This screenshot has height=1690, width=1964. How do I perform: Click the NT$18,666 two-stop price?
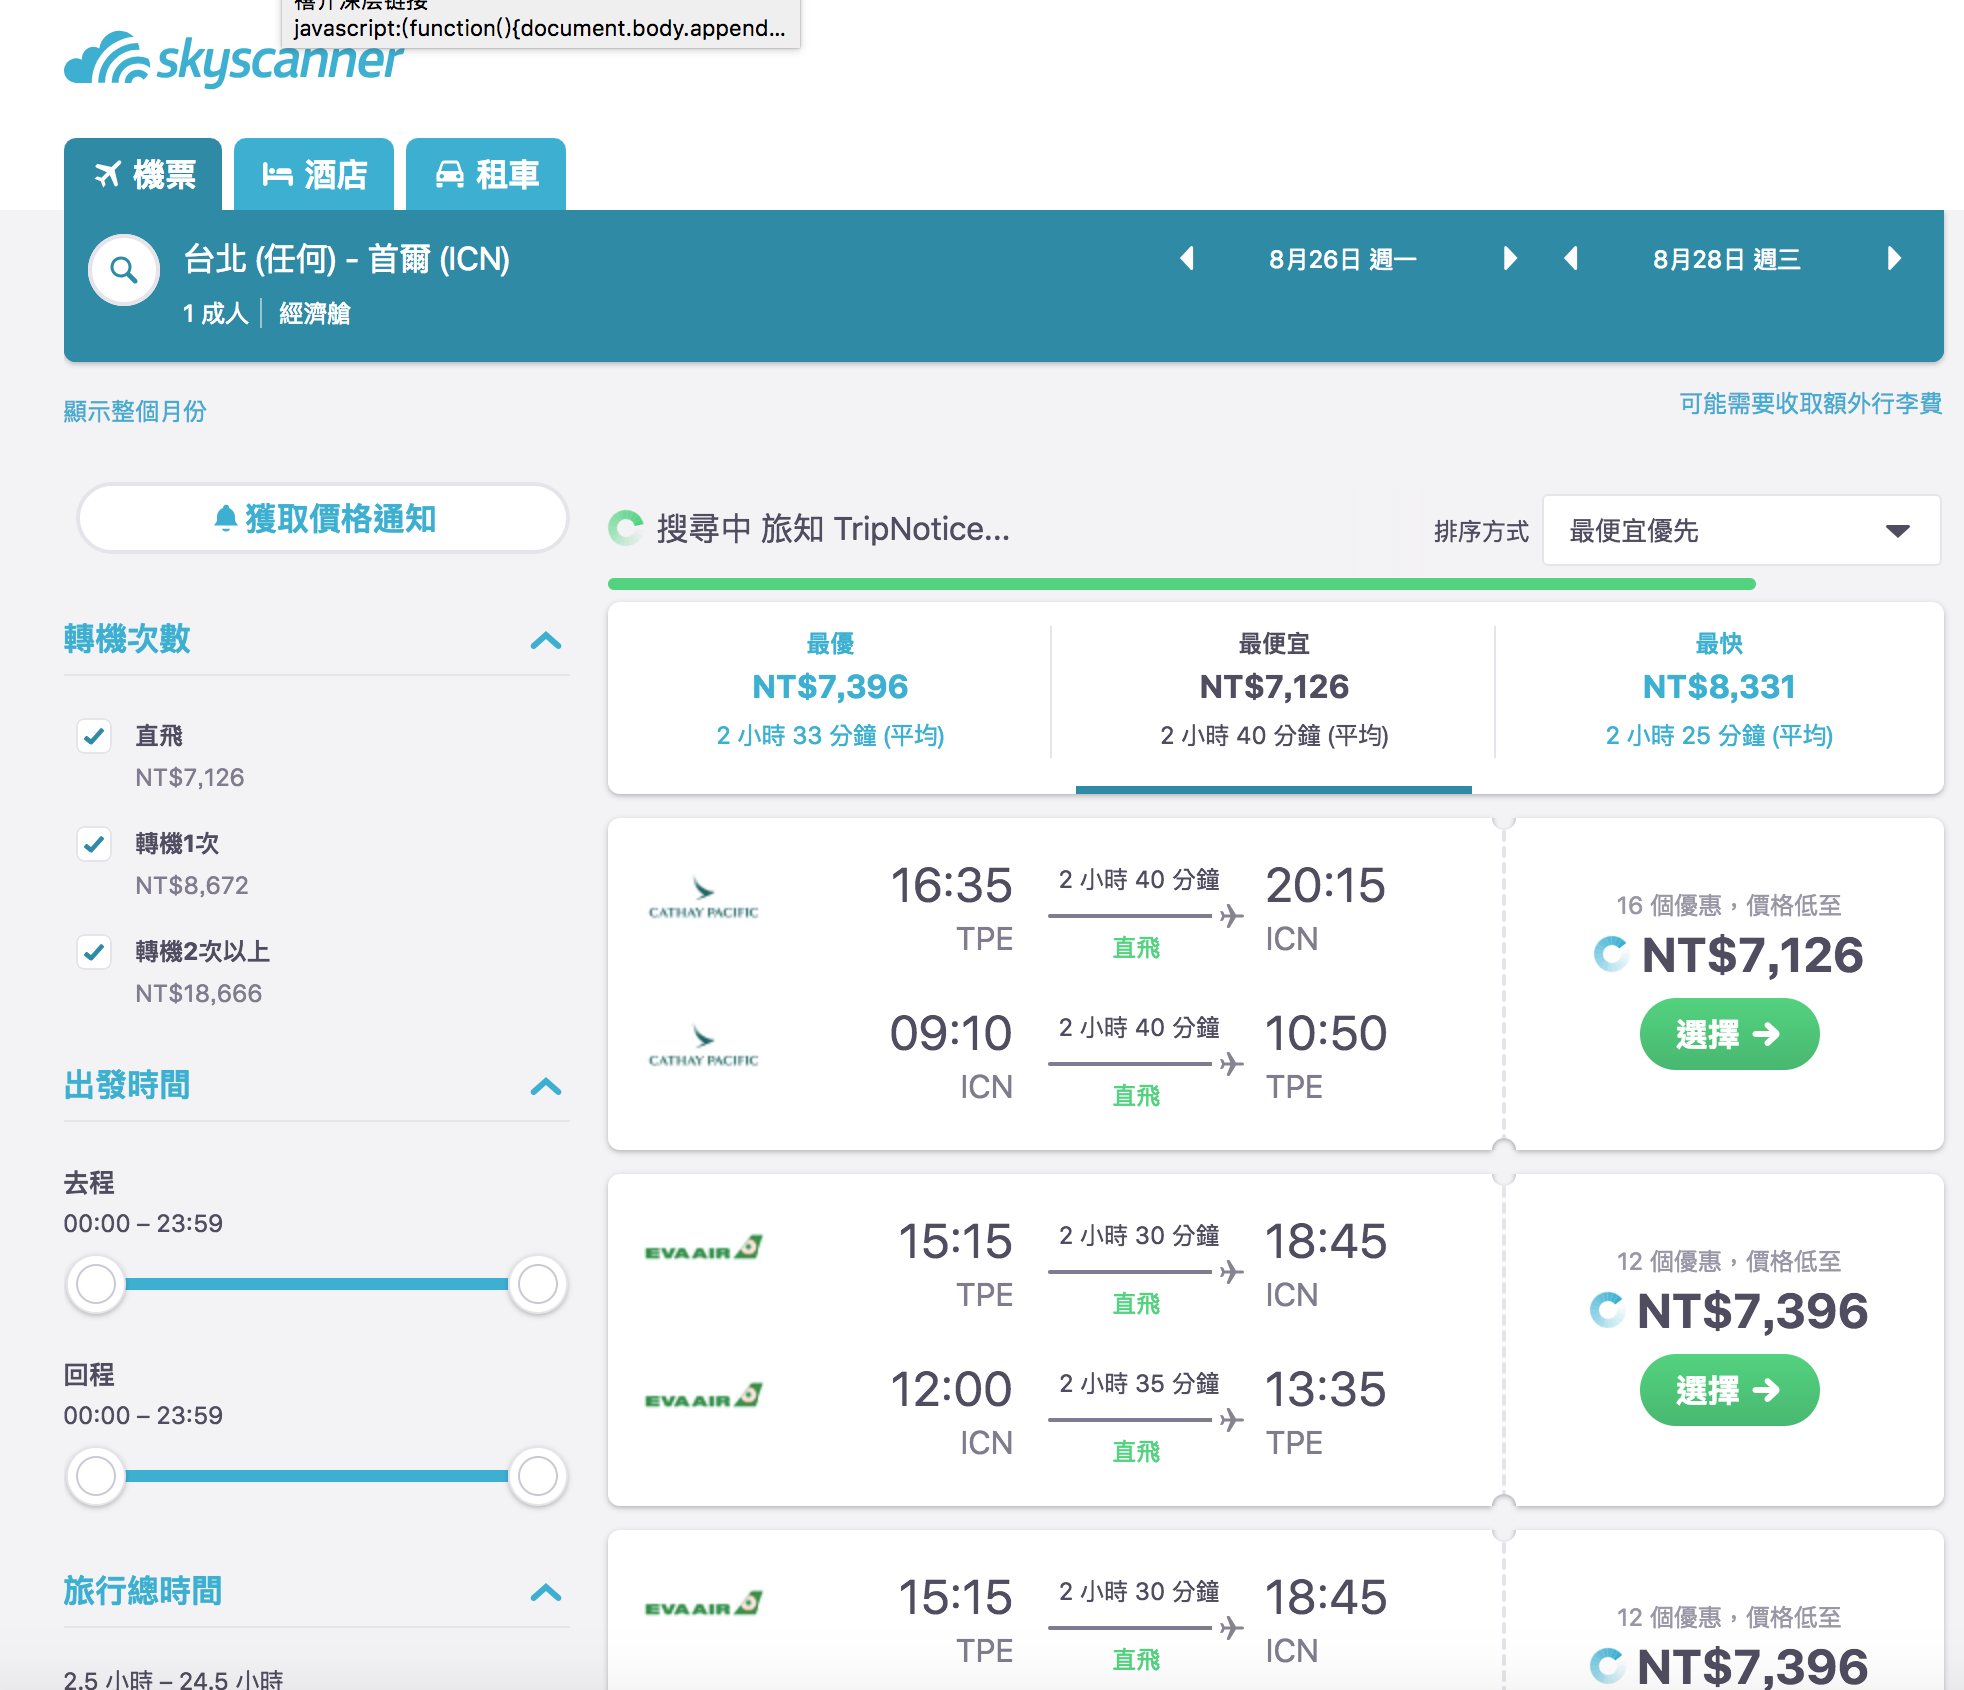click(x=198, y=993)
